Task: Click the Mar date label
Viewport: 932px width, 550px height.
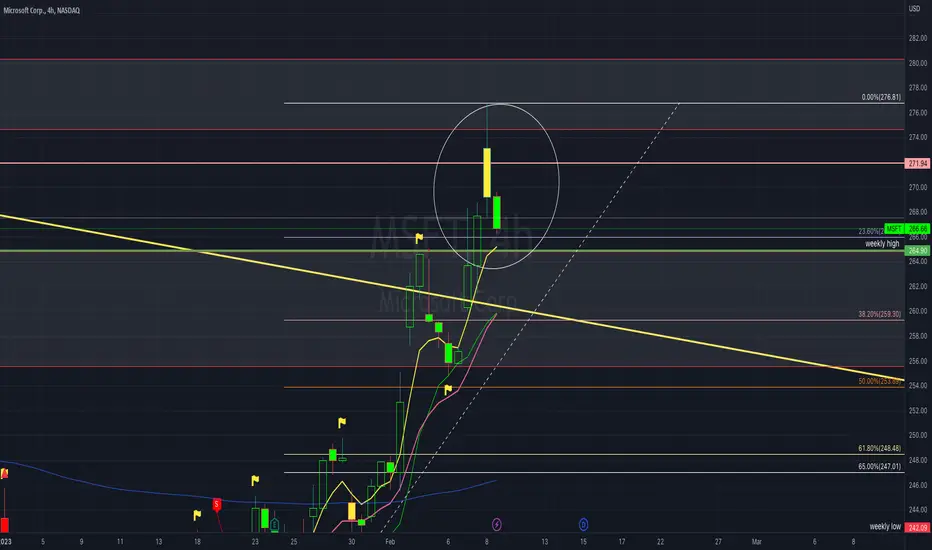Action: click(756, 542)
